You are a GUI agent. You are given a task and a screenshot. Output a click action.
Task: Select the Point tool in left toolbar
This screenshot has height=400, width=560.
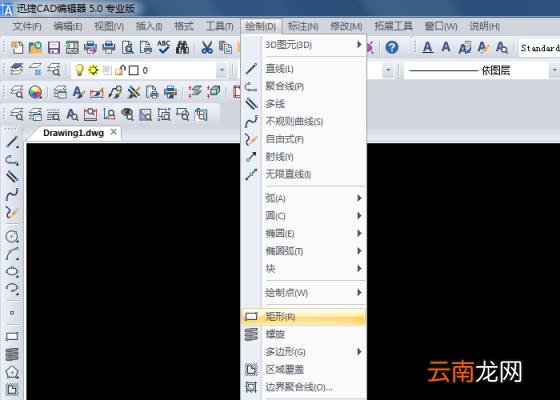tap(12, 313)
